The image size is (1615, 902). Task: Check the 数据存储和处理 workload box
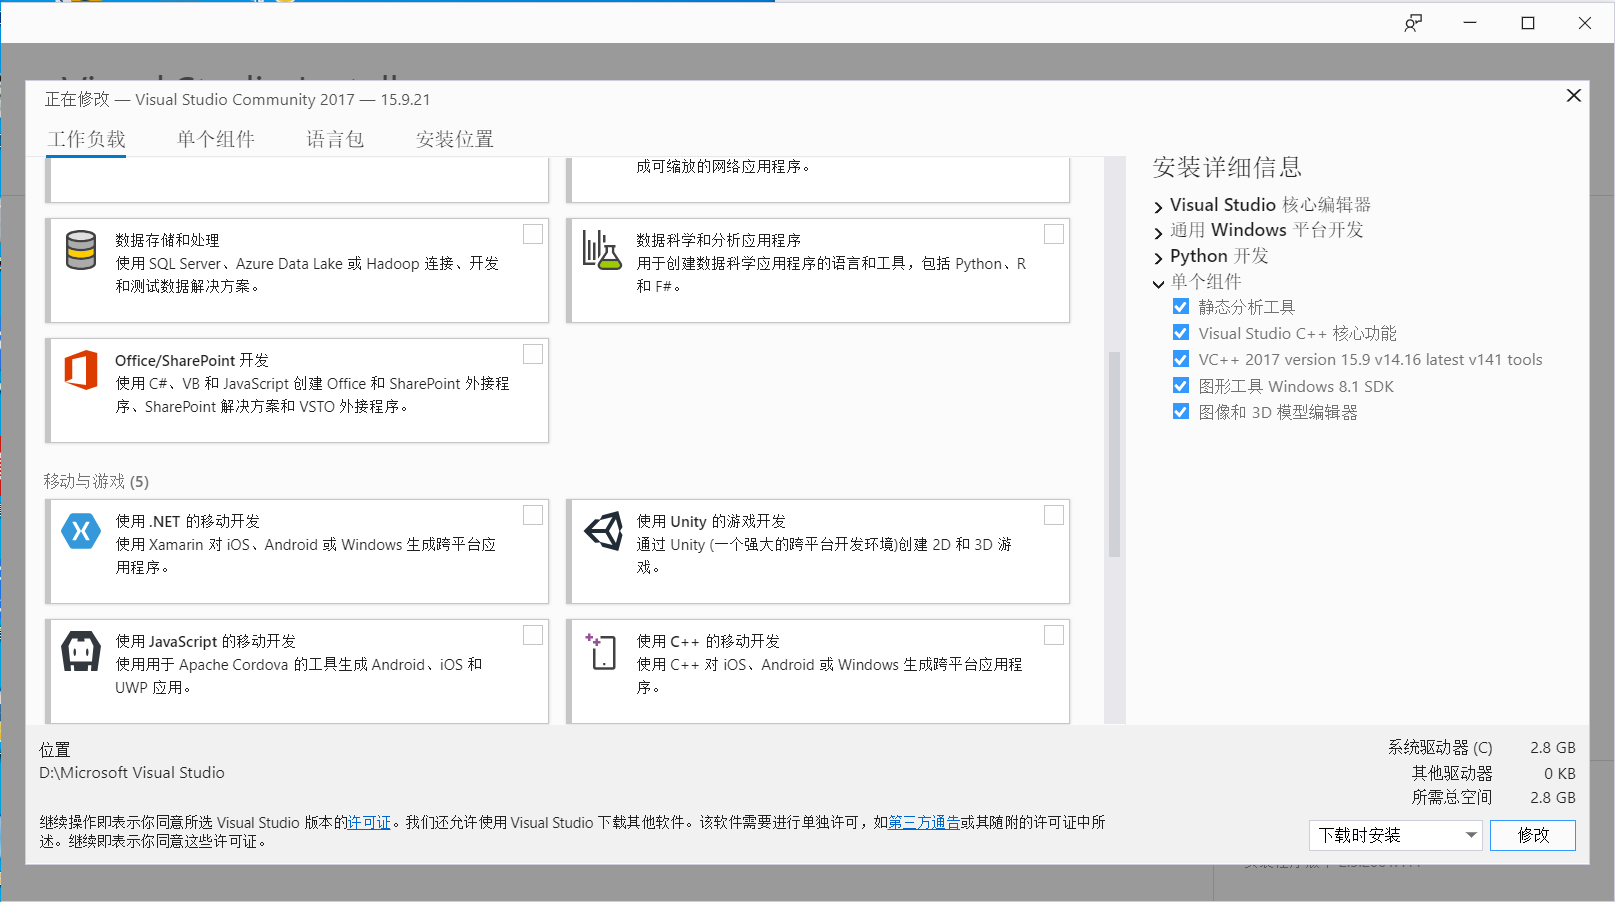(533, 234)
